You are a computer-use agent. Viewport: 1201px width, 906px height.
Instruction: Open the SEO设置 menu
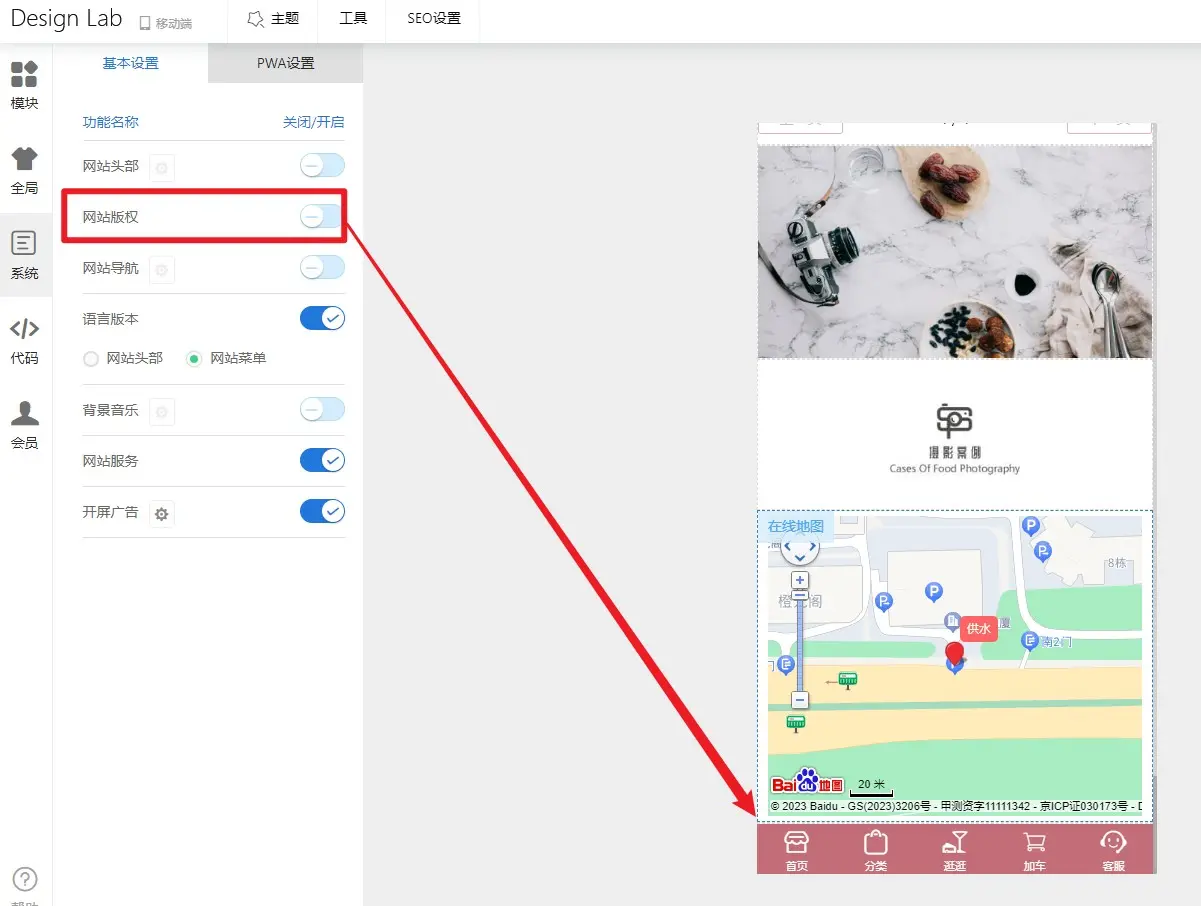(434, 19)
